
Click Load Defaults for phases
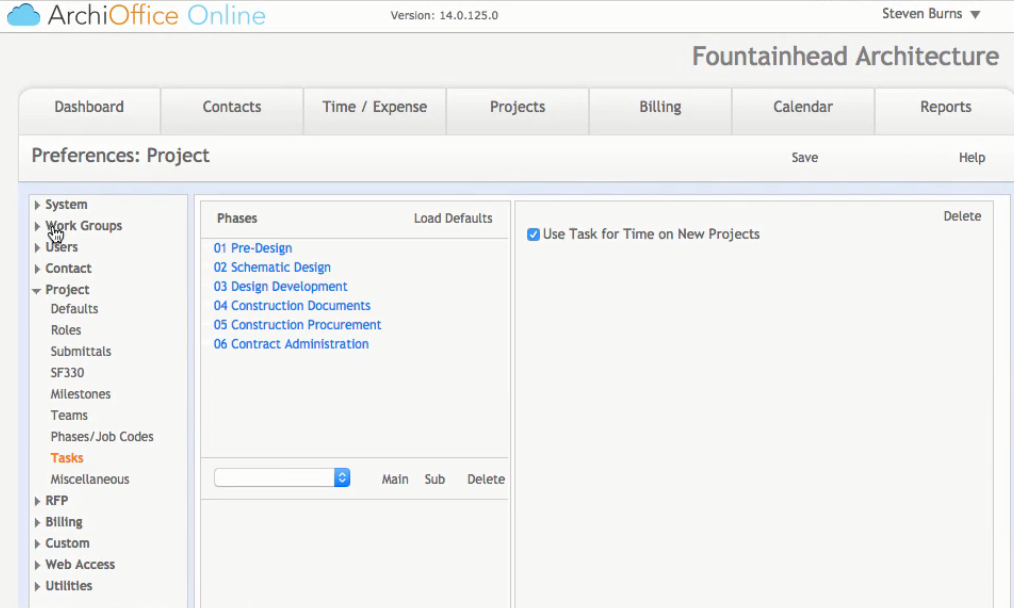453,218
